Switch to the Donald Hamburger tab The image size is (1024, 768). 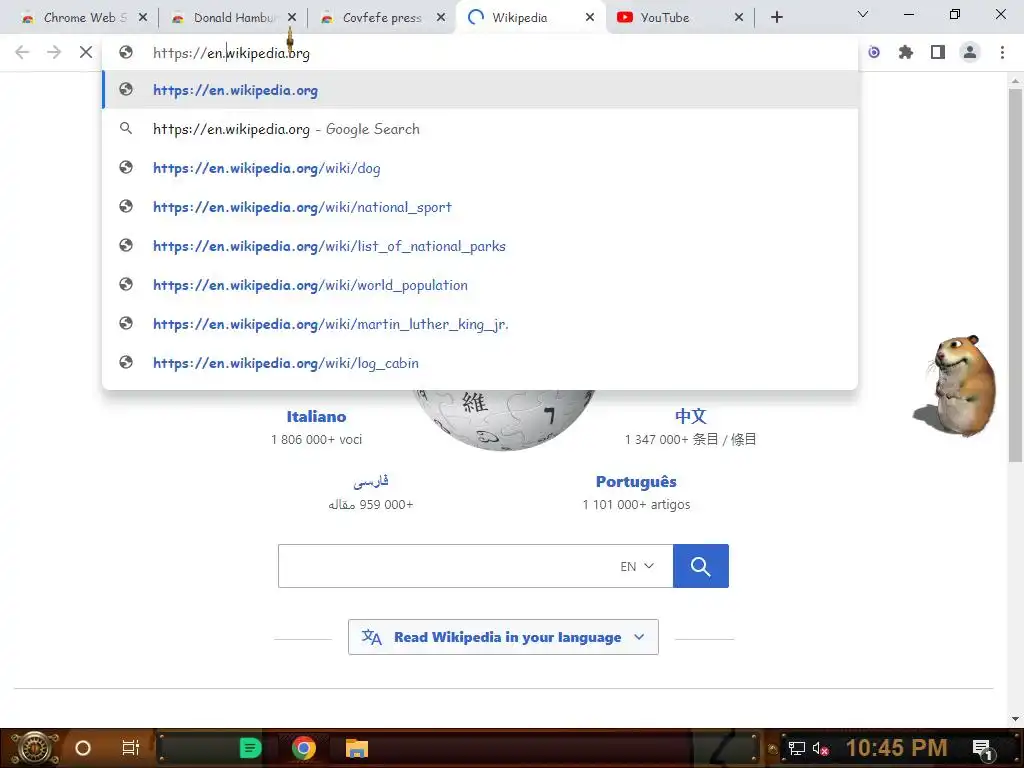click(x=232, y=18)
